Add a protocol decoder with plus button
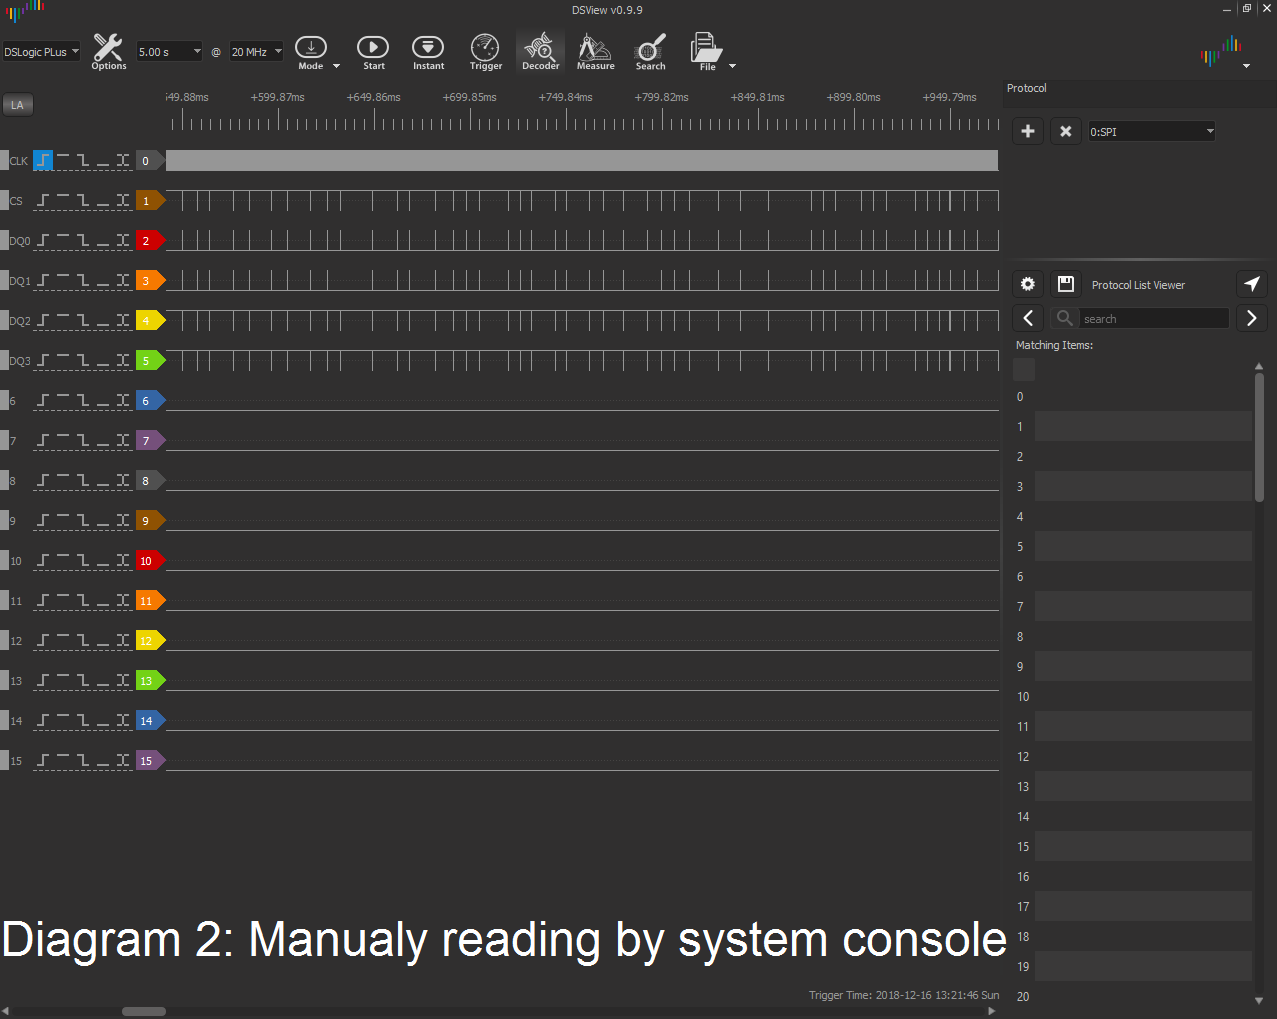Image resolution: width=1277 pixels, height=1019 pixels. pyautogui.click(x=1028, y=131)
